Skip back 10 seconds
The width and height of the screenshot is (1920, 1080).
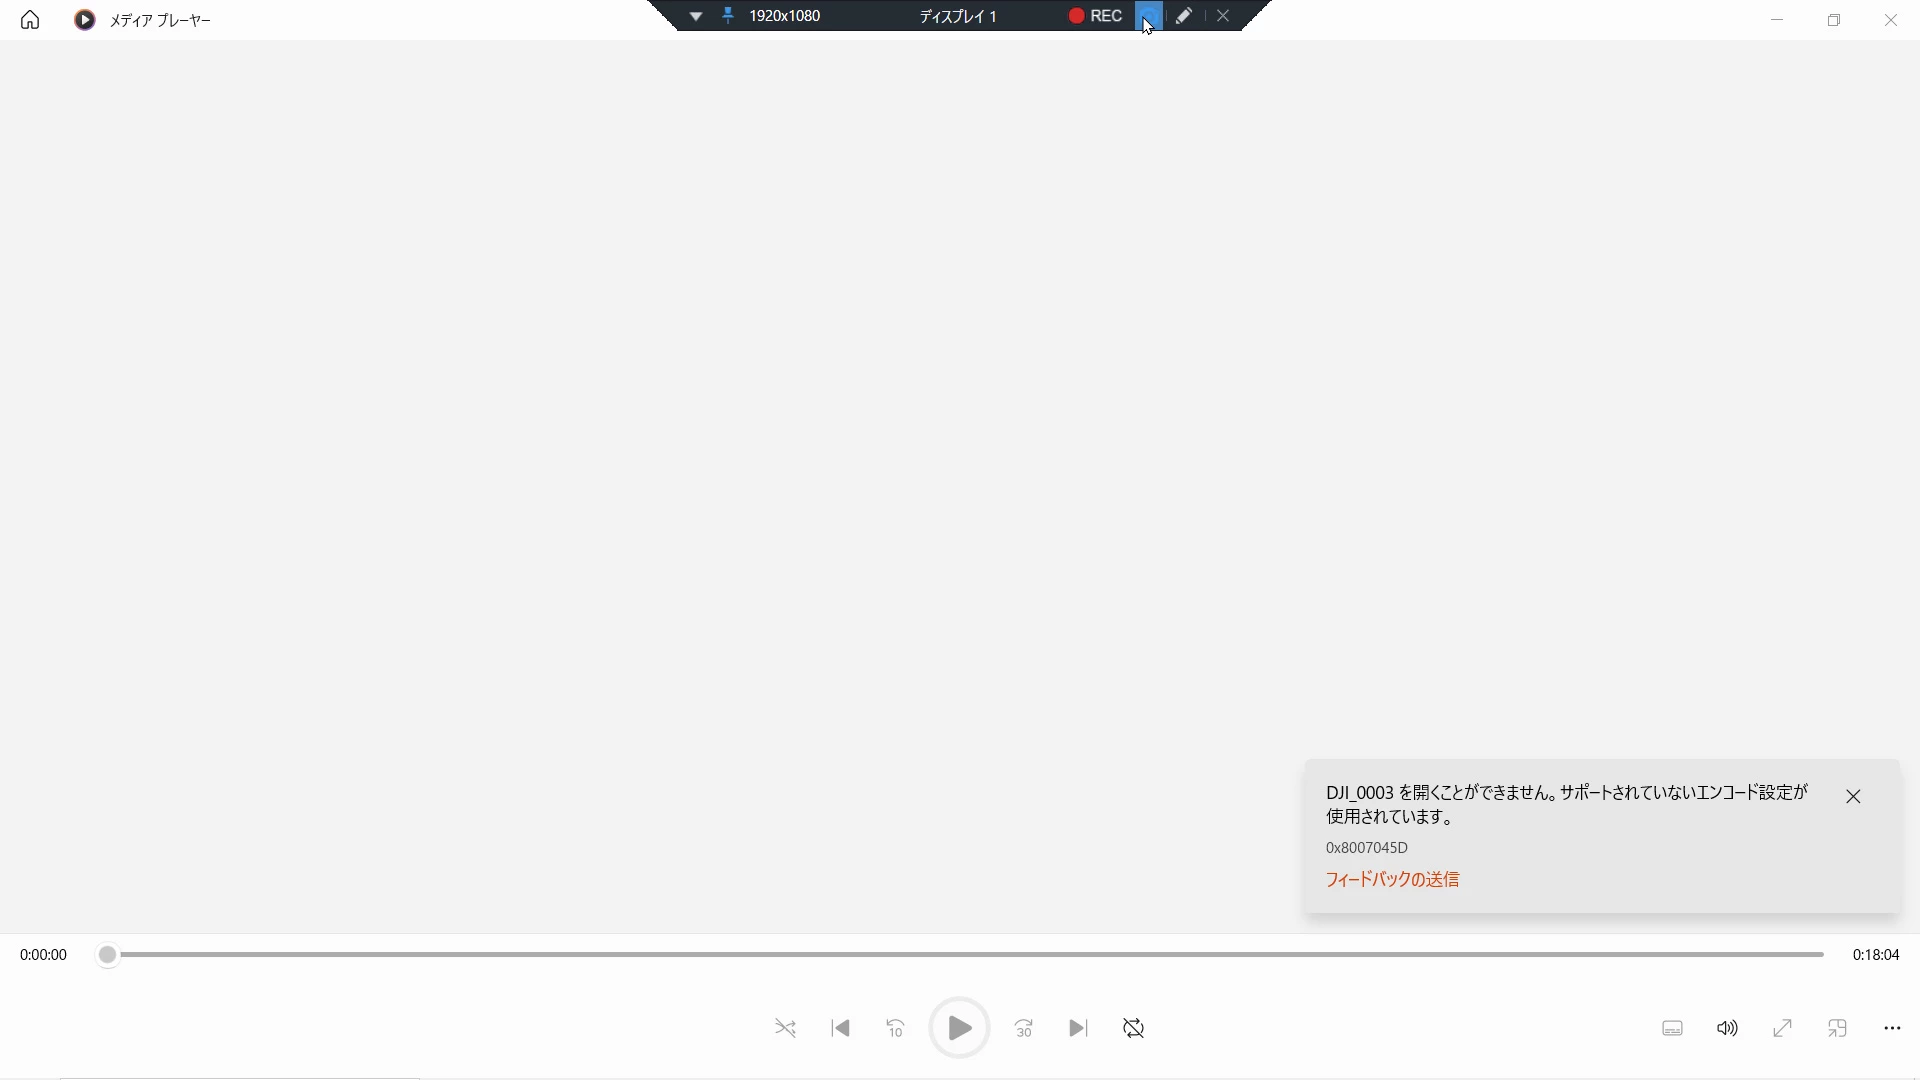tap(896, 1028)
